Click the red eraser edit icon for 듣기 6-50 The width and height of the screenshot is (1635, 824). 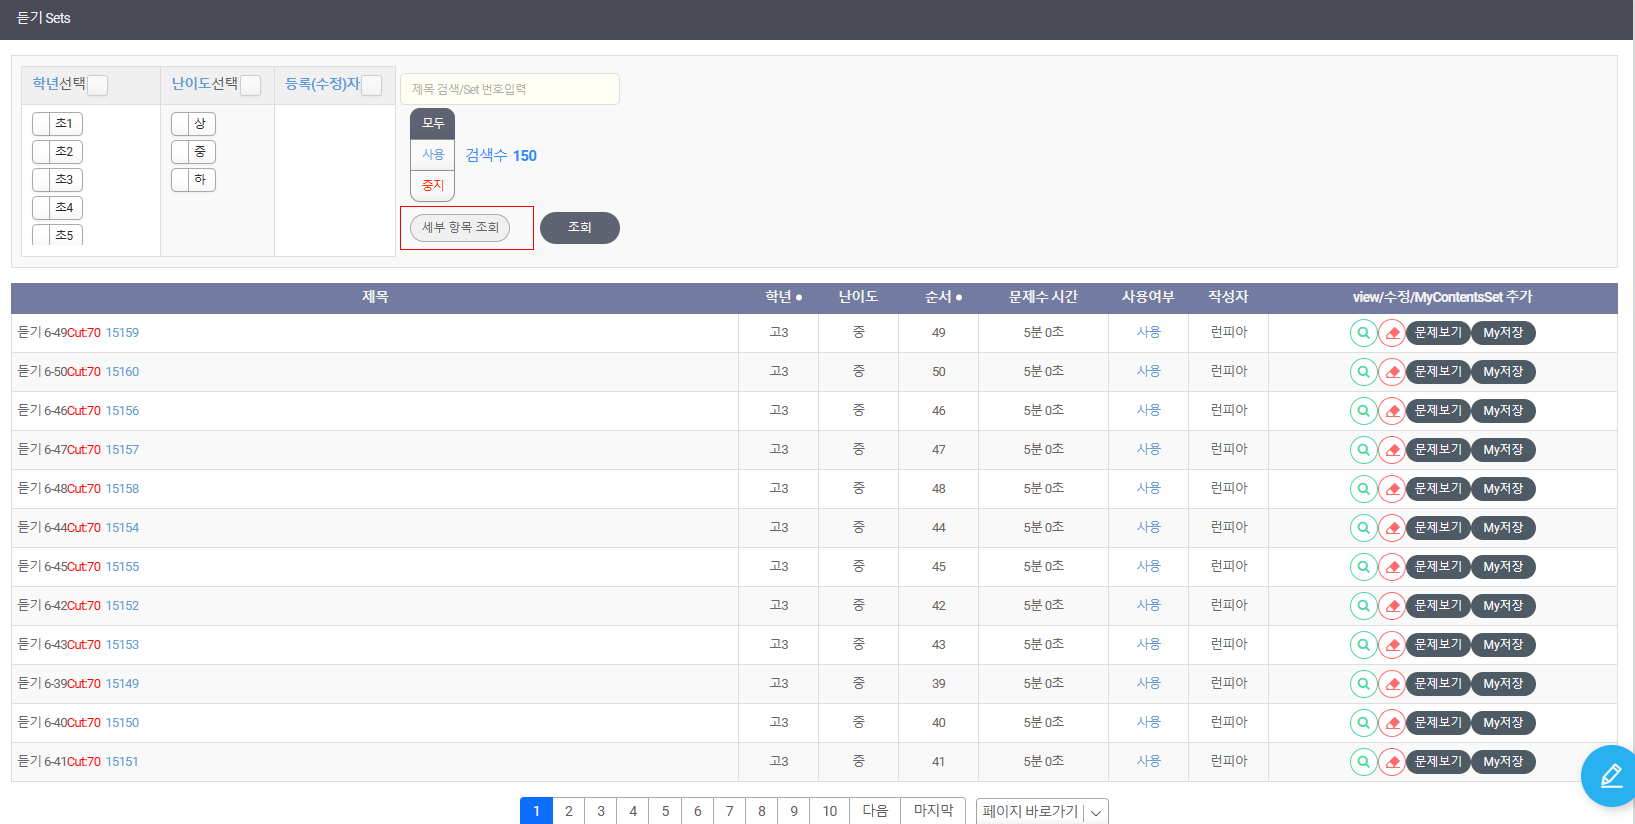1391,372
